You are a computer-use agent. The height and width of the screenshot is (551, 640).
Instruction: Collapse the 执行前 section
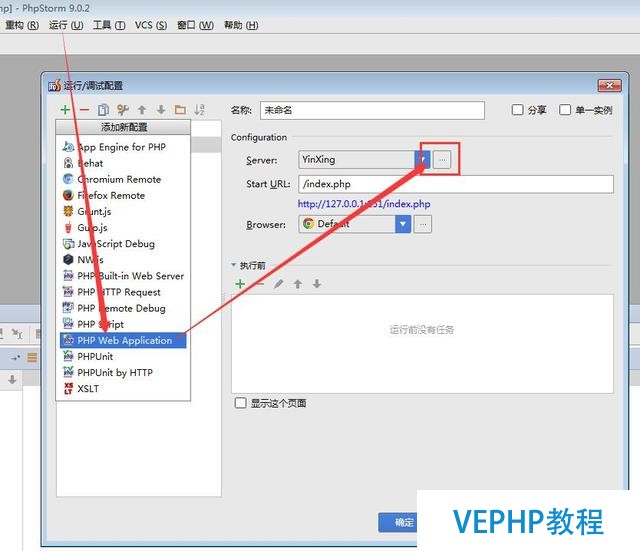234,265
